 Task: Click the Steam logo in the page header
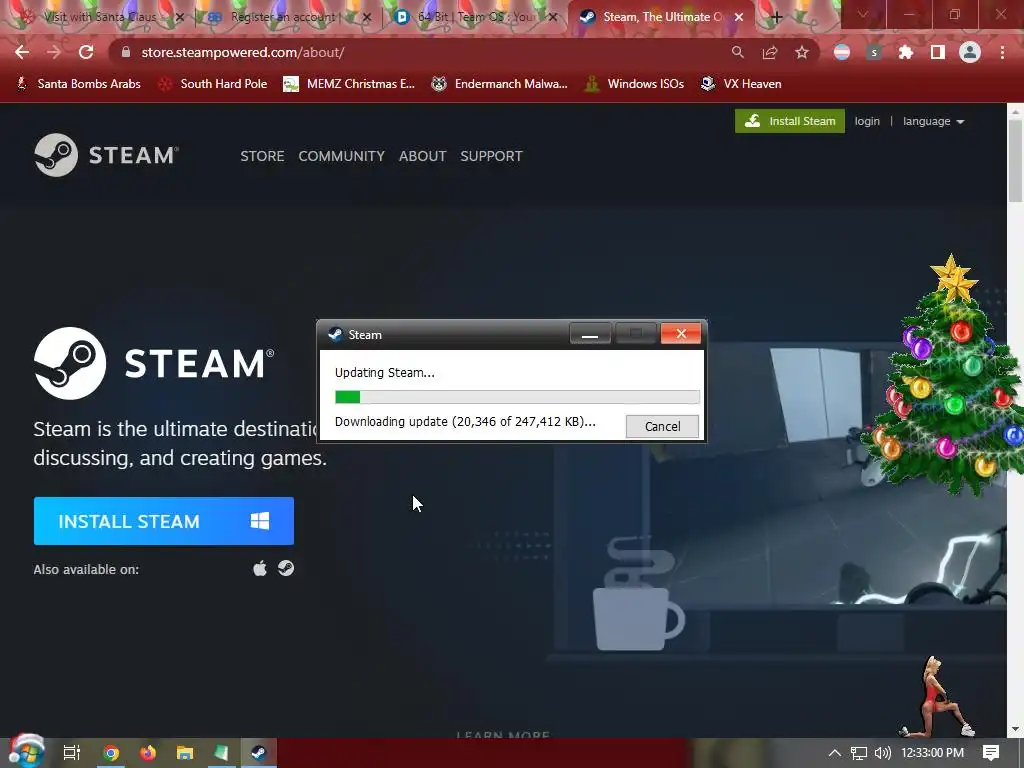click(x=106, y=155)
